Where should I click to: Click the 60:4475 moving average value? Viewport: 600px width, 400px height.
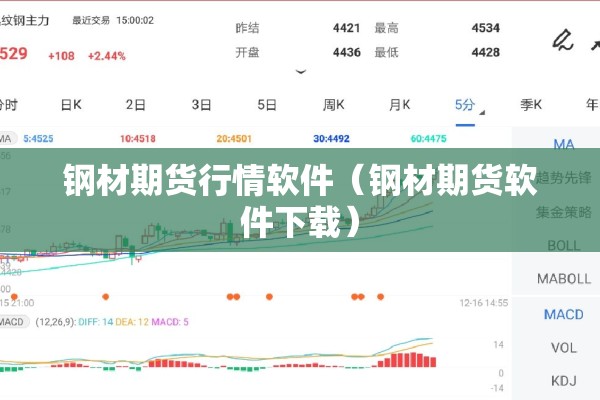429,139
